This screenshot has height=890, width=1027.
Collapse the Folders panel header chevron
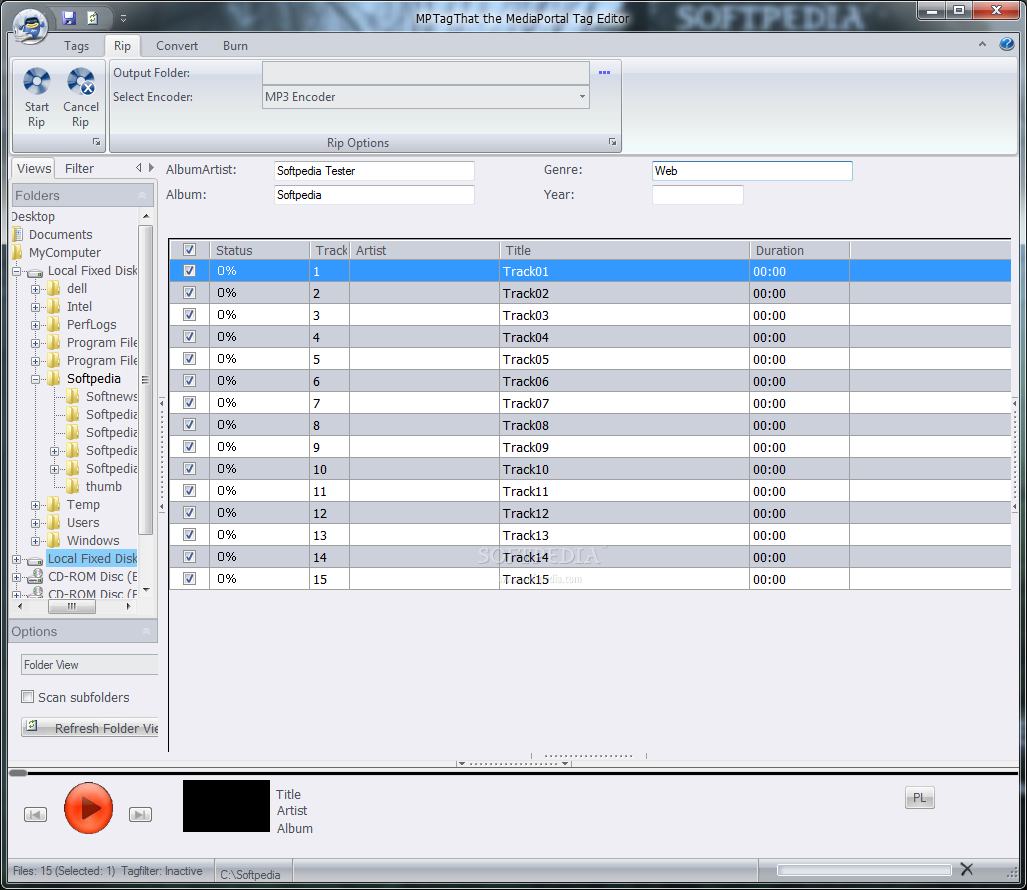(x=143, y=195)
